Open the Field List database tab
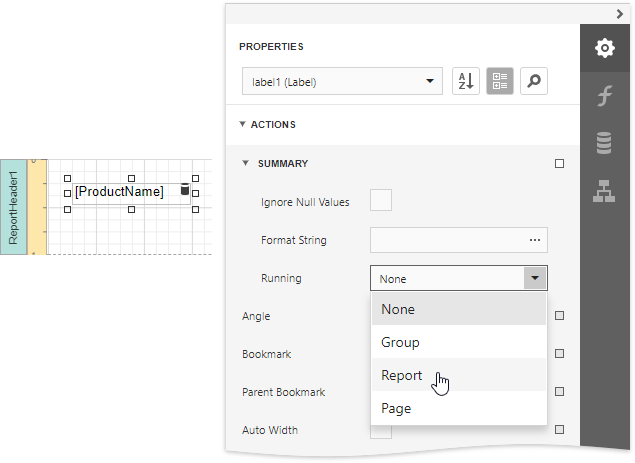Viewport: 635px width, 463px height. tap(604, 144)
